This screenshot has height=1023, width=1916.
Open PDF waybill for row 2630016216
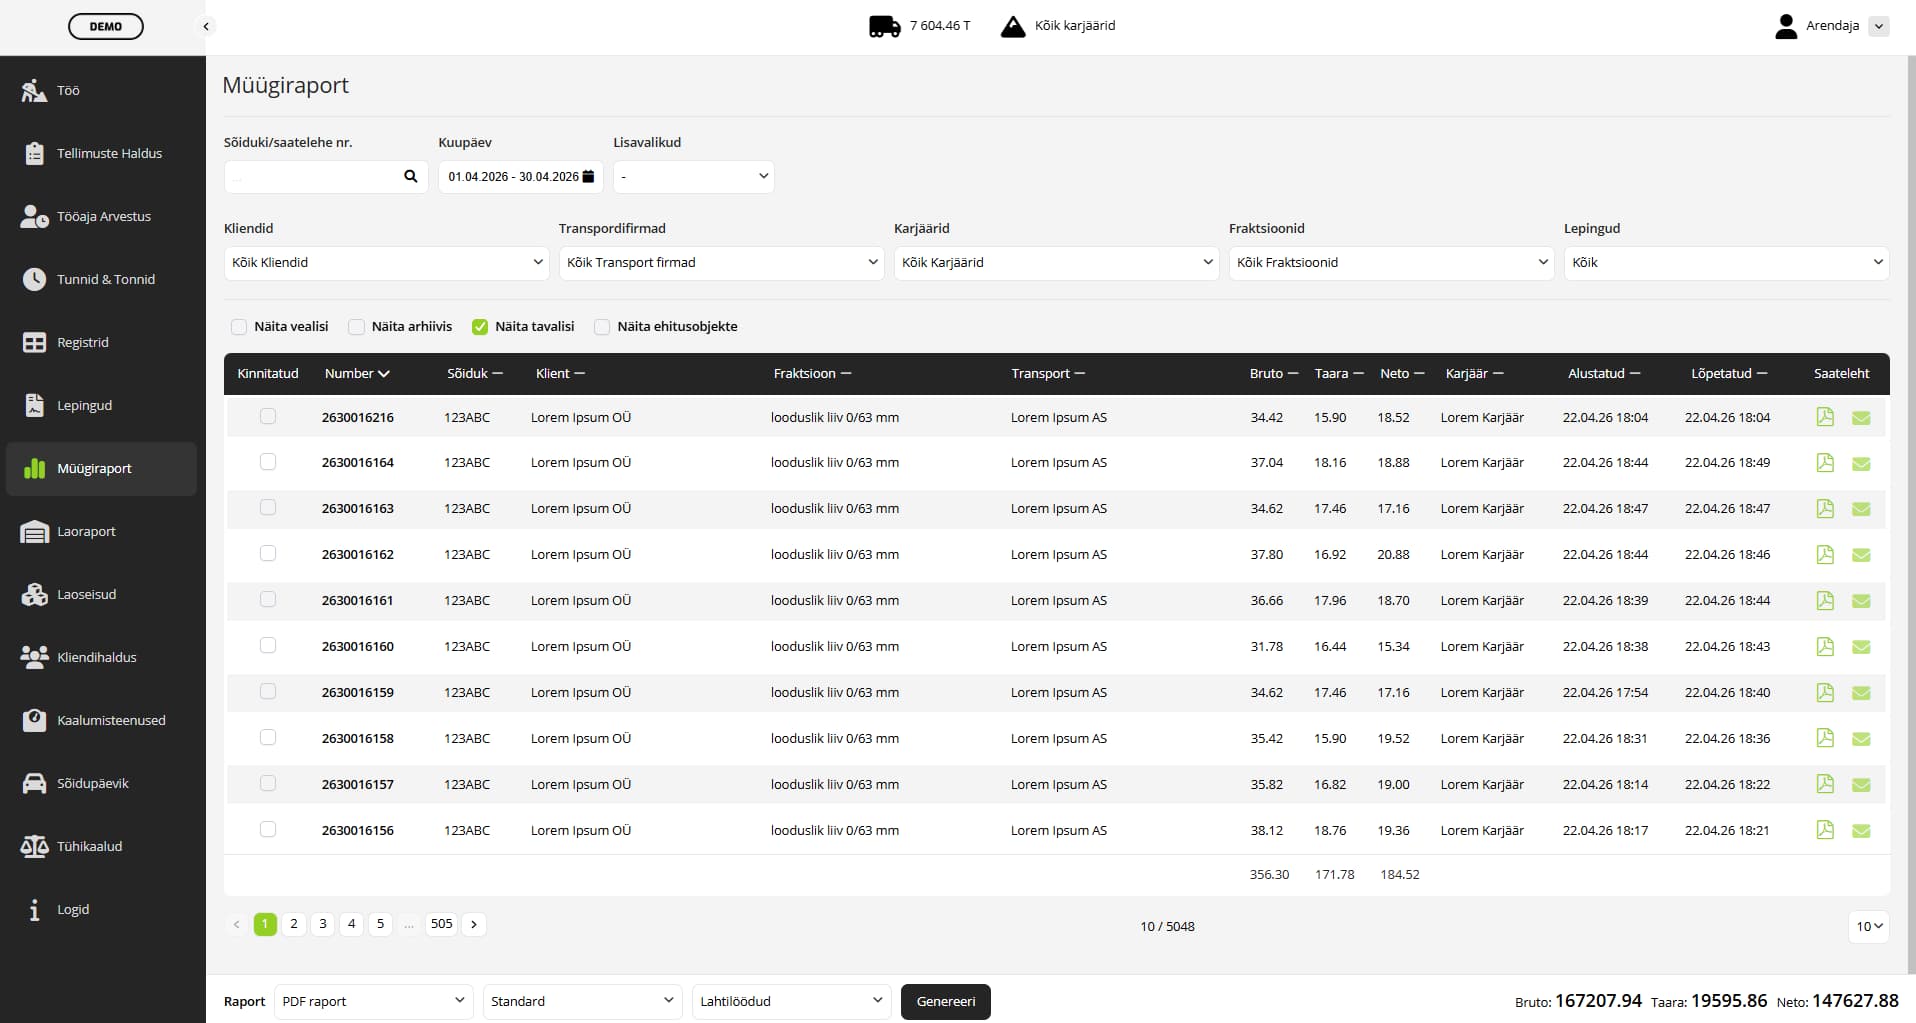[1824, 417]
